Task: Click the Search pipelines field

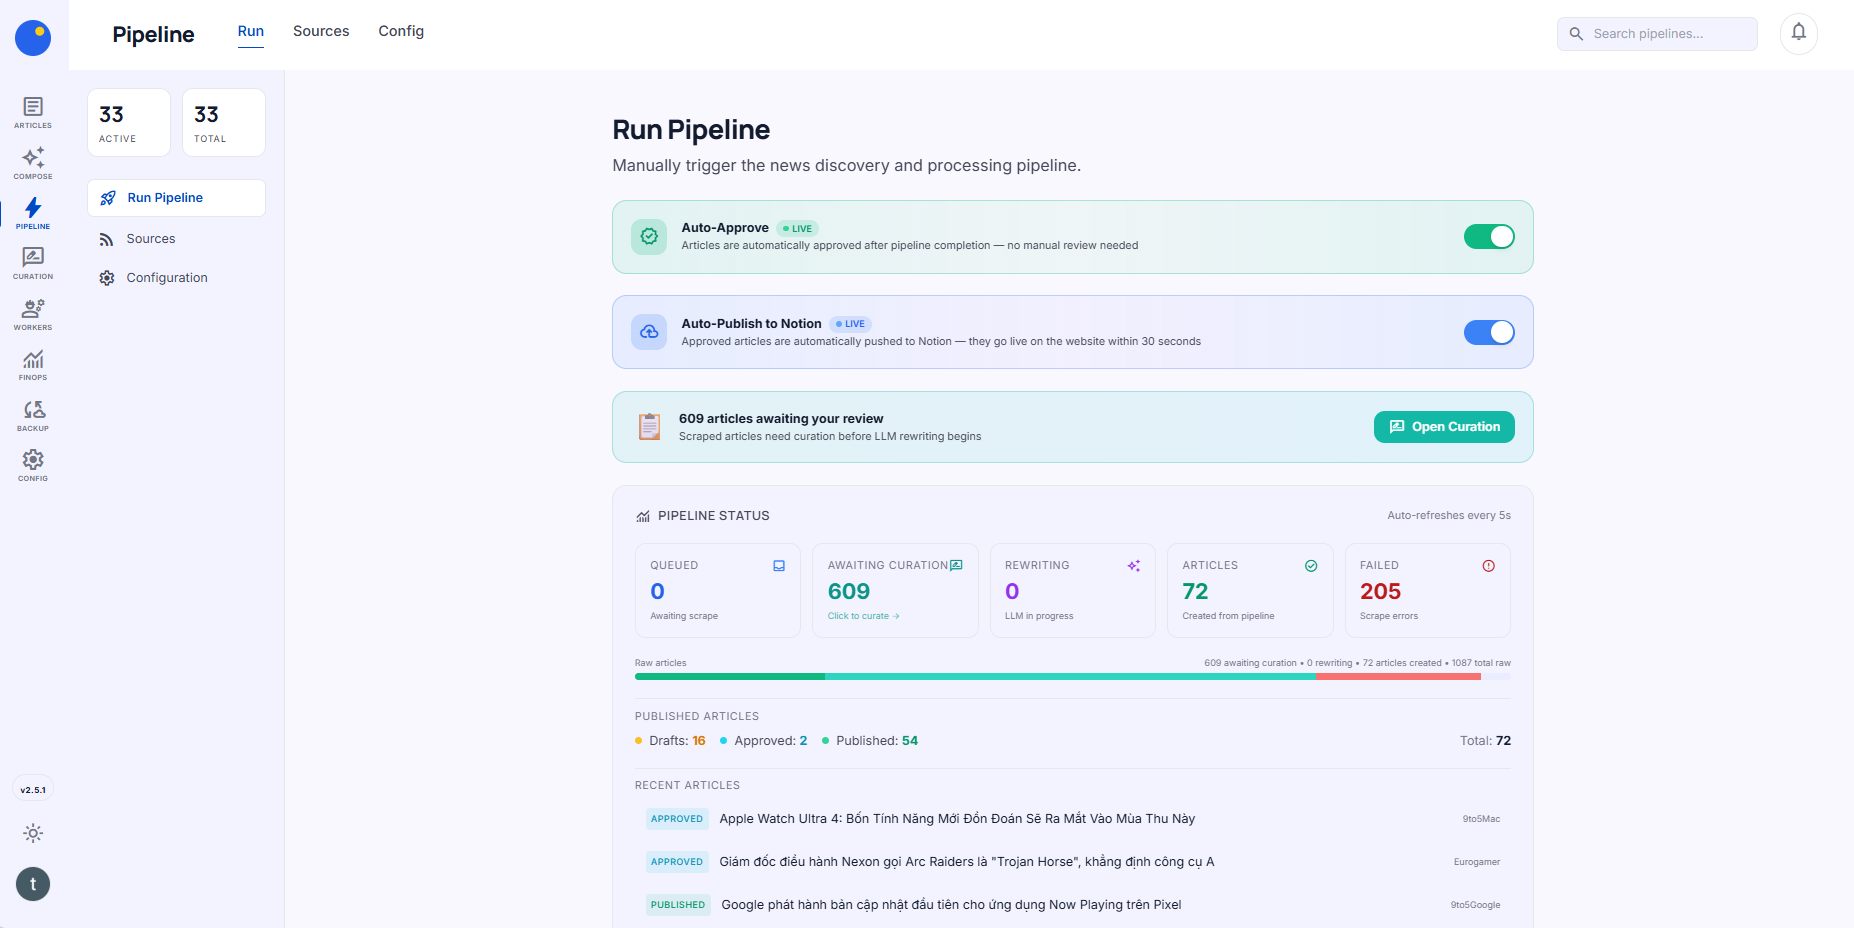Action: click(1656, 33)
